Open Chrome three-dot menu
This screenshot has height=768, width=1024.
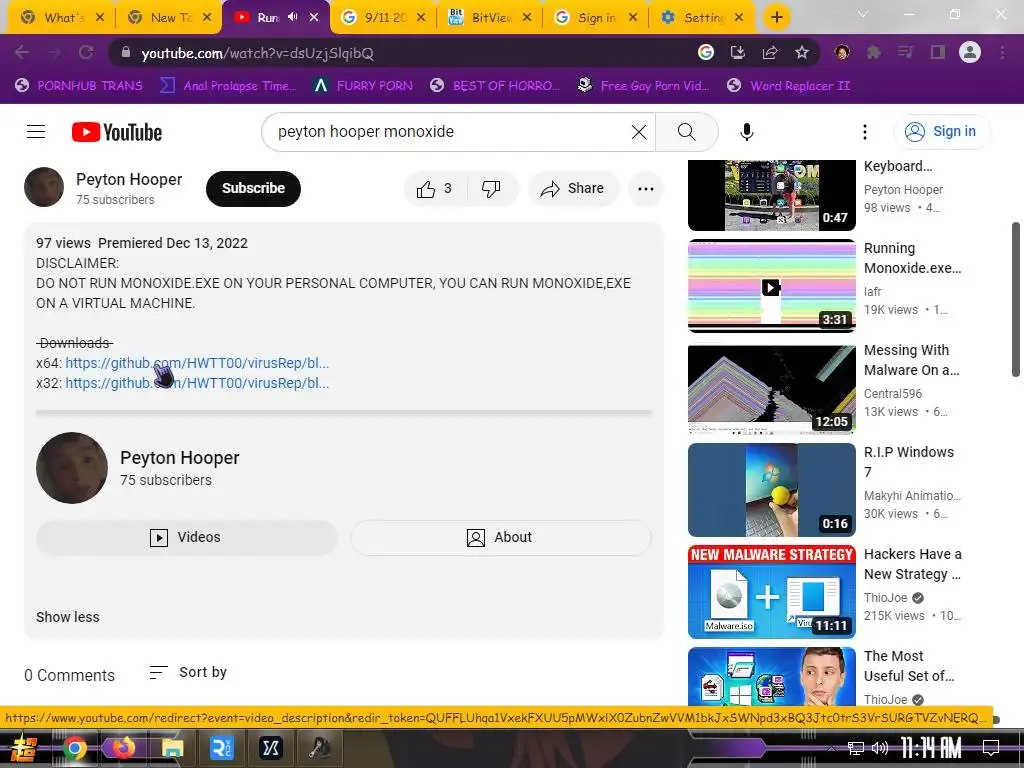pos(1002,52)
